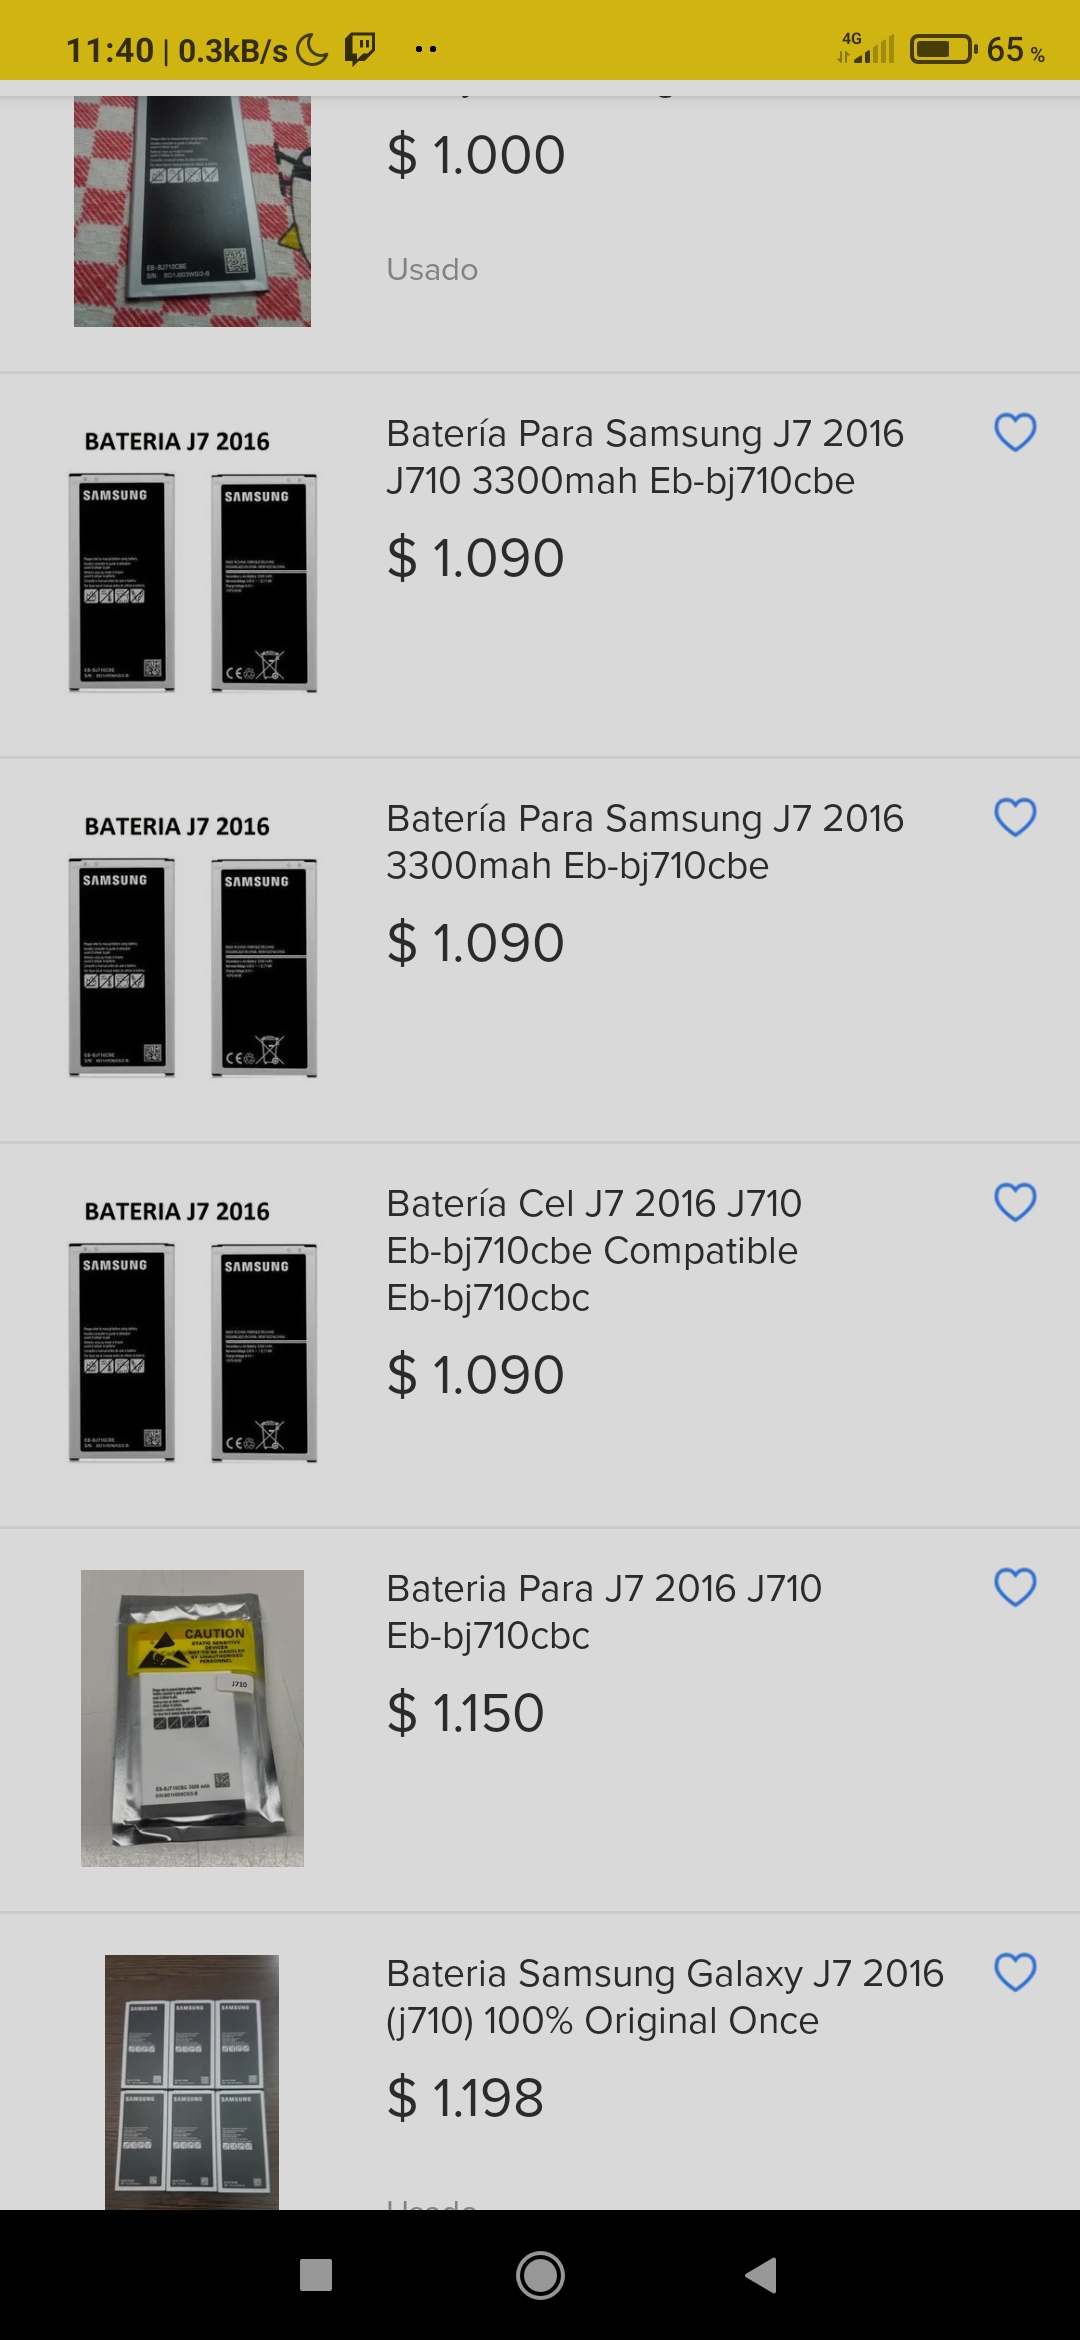1080x2340 pixels.
Task: Open 'Batería Para Samsung J7 2016 J710 3300mah' listing
Action: point(645,457)
